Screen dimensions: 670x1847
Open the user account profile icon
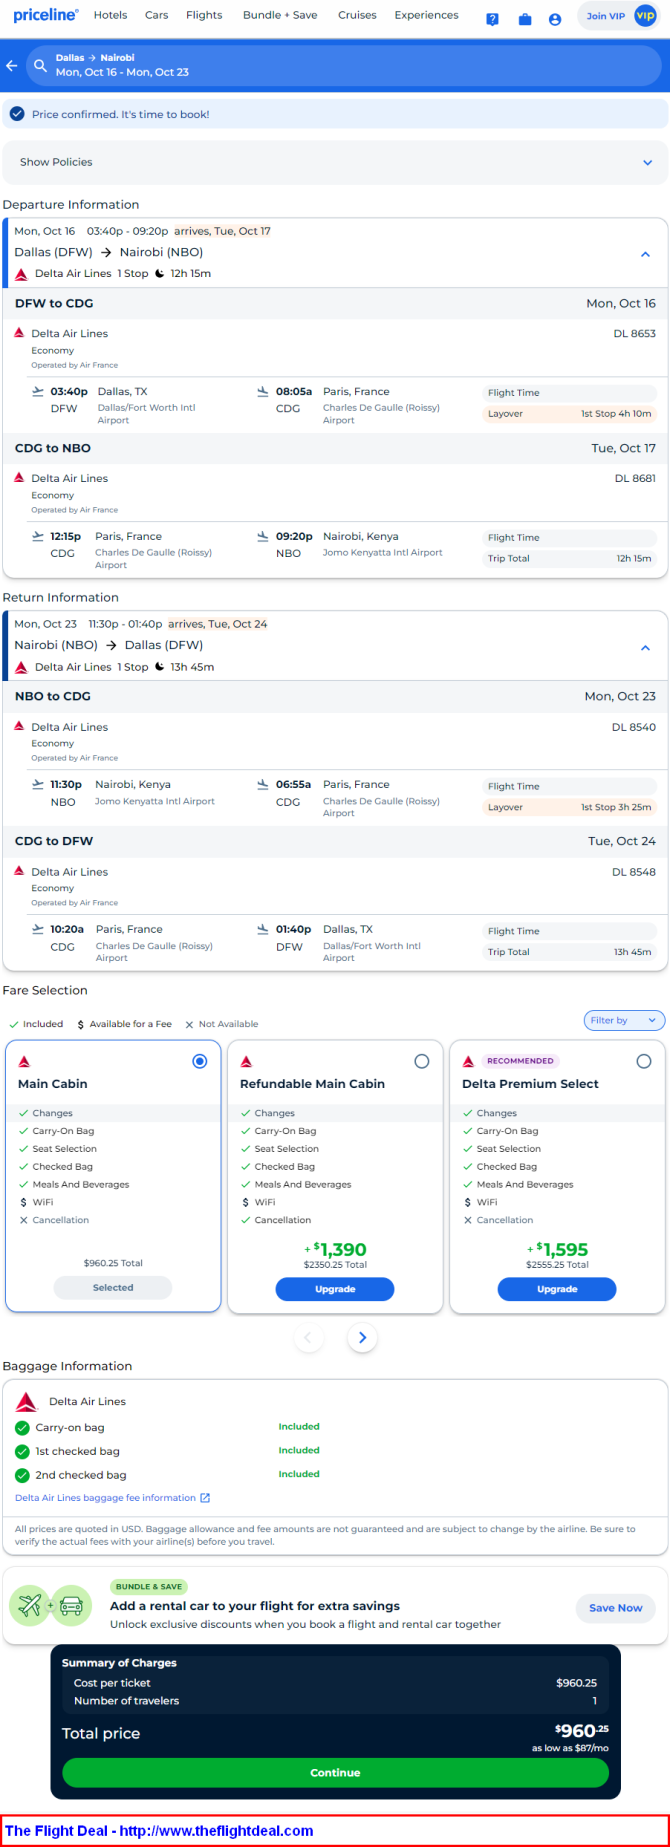coord(555,19)
